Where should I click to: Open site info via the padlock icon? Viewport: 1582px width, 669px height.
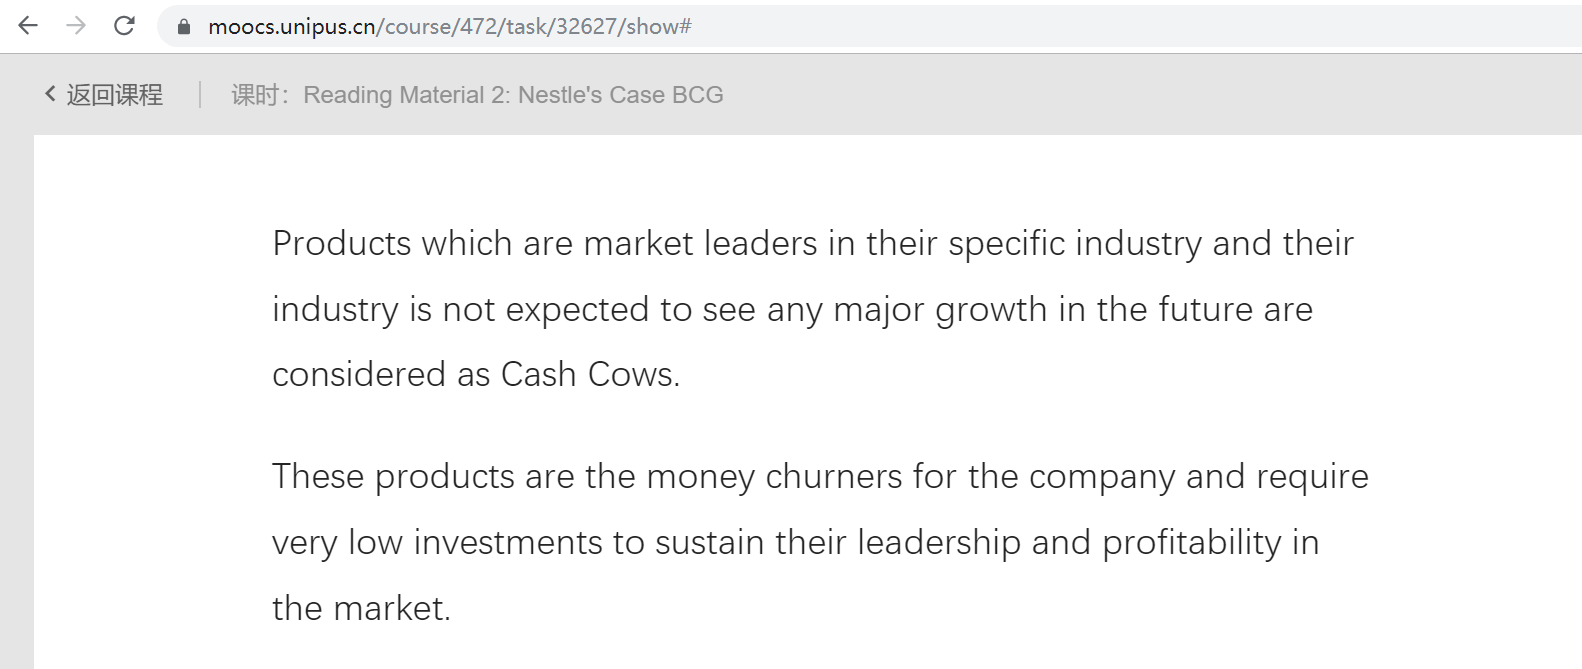coord(184,27)
